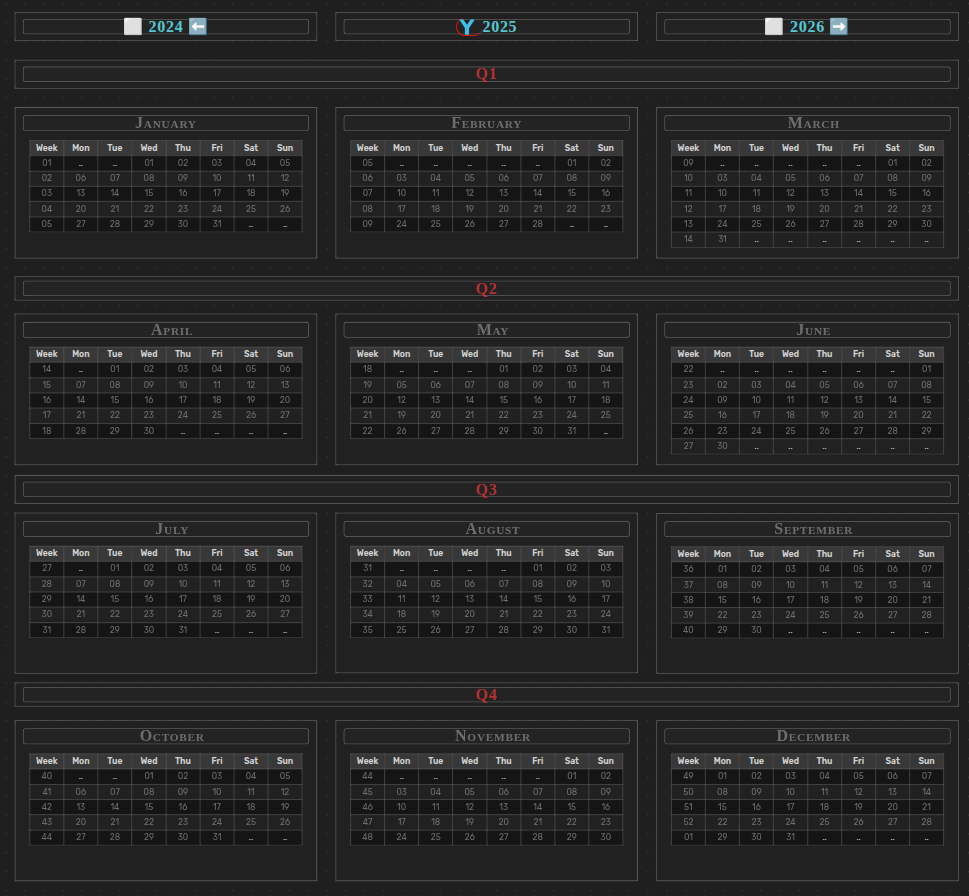The image size is (969, 896).
Task: Click day 30 in the June calendar
Action: 722,446
